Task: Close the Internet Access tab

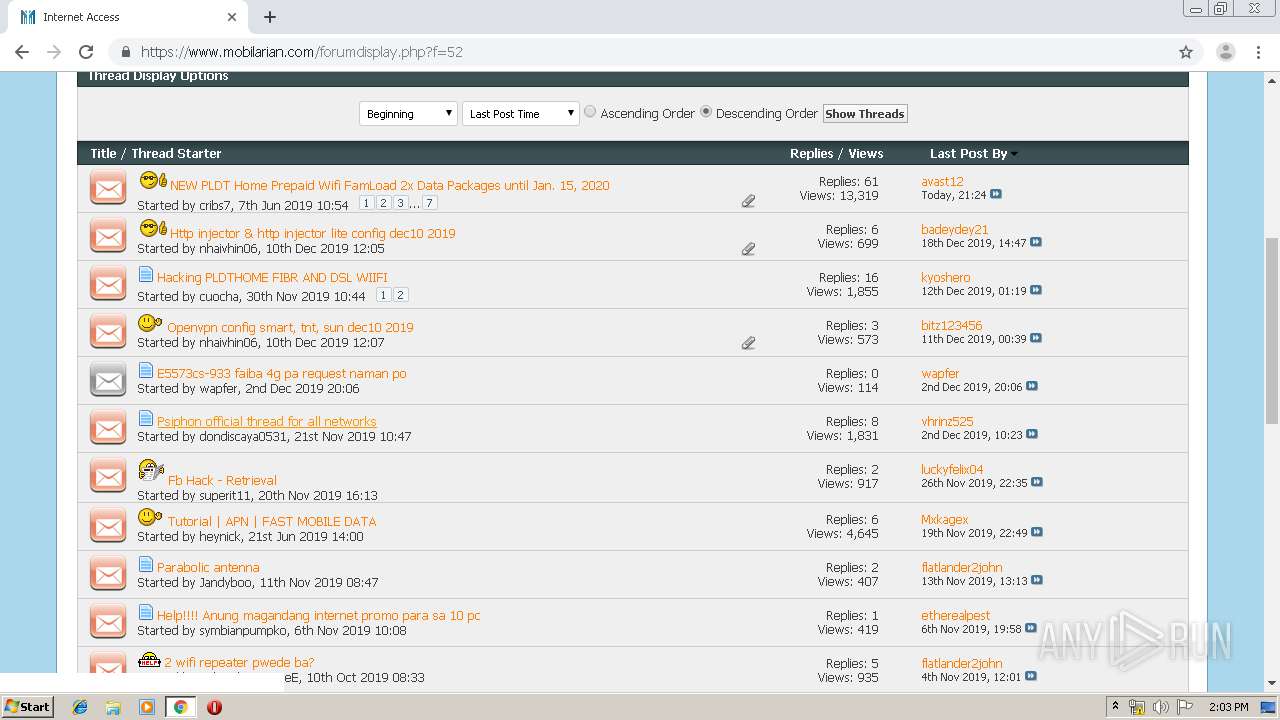Action: click(232, 17)
